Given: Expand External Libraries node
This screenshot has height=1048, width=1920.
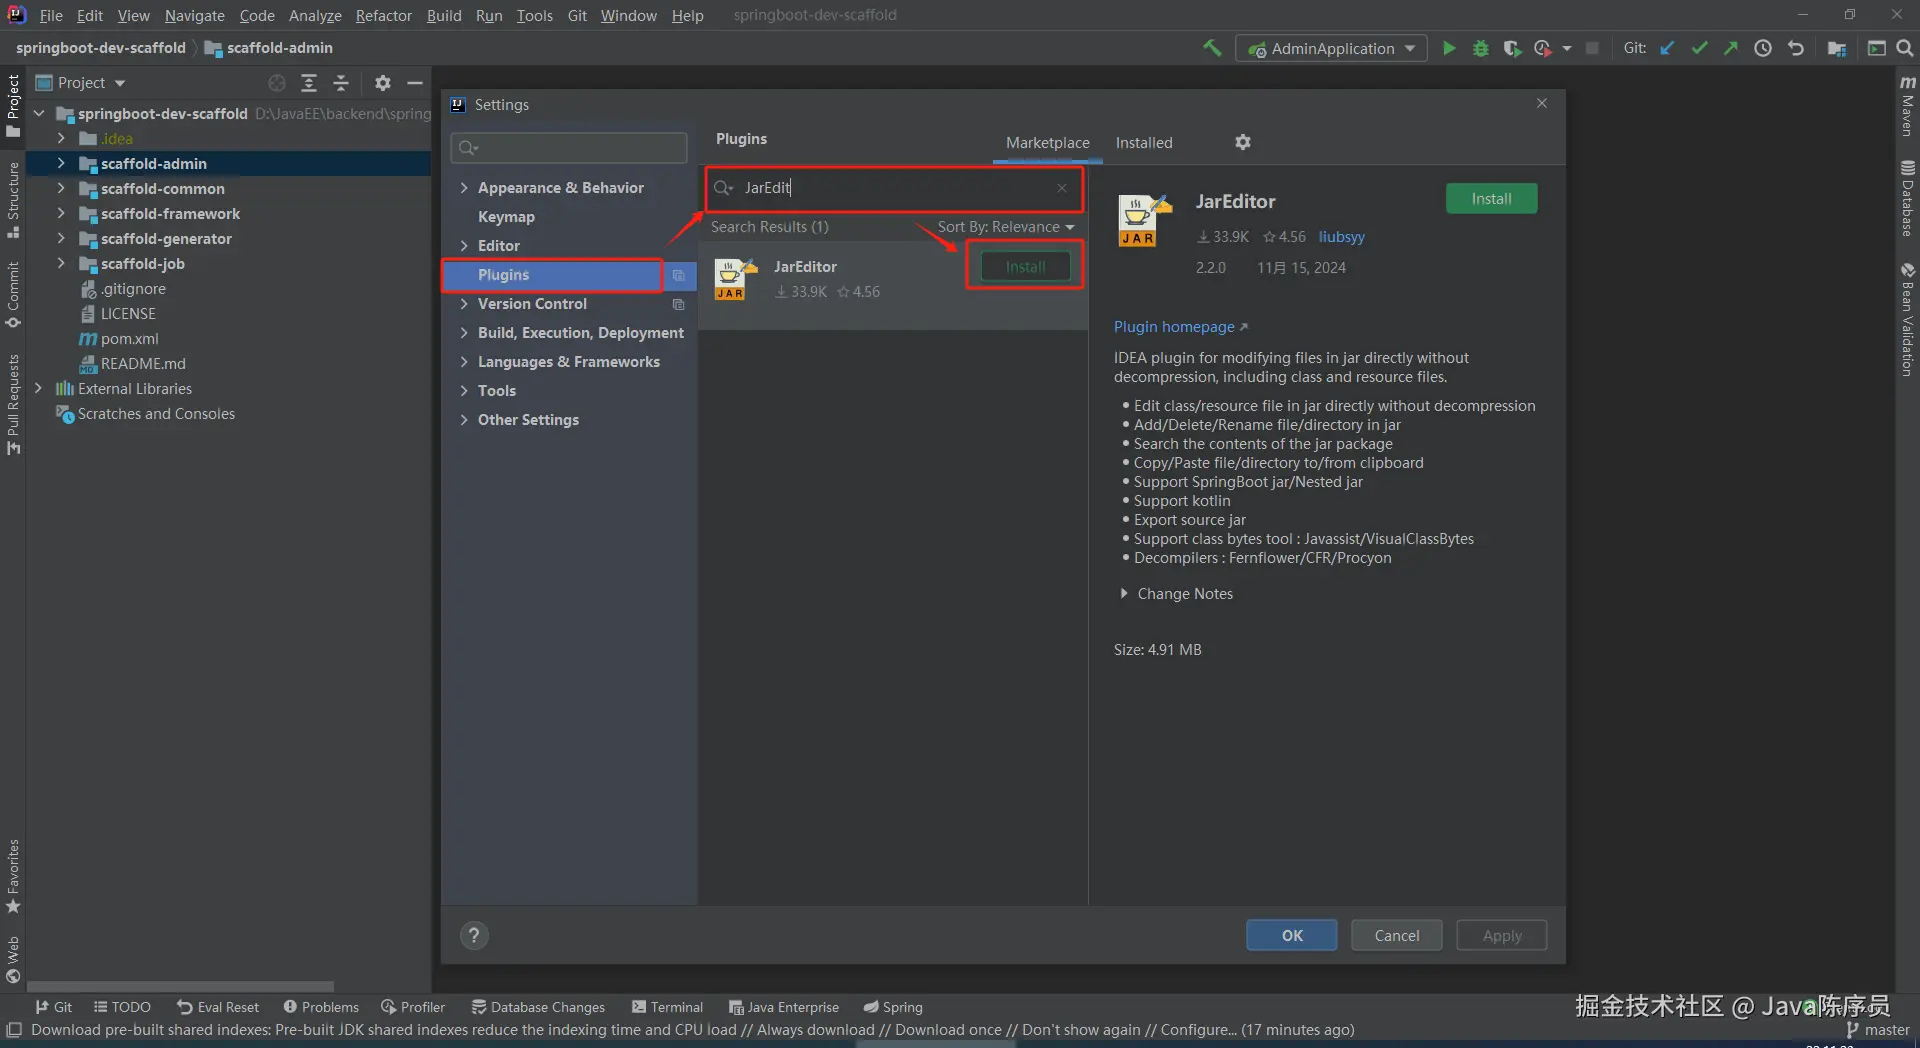Looking at the screenshot, I should click(x=38, y=388).
